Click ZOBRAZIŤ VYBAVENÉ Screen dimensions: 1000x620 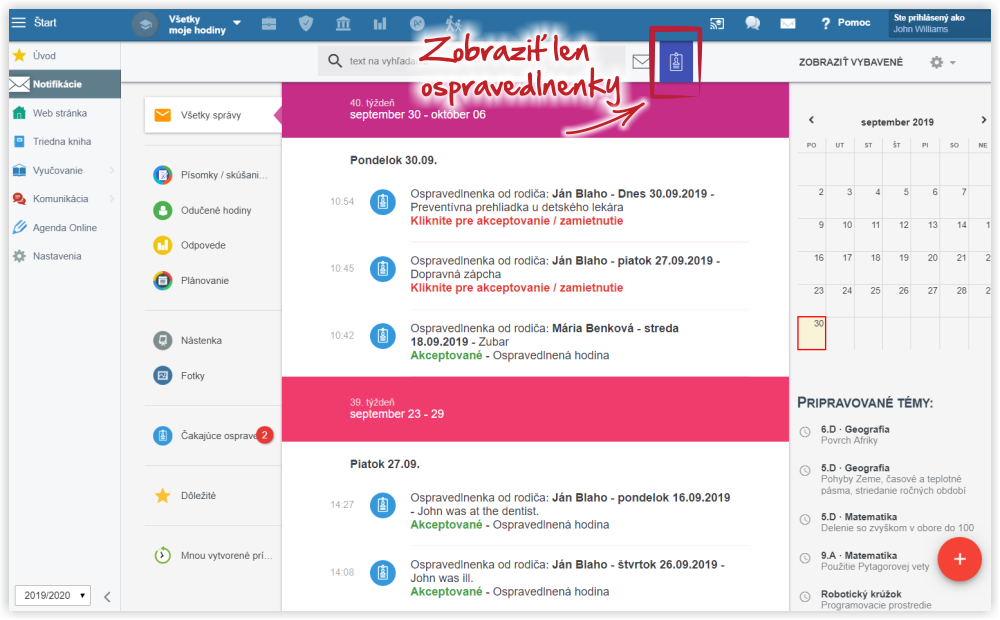tap(851, 62)
